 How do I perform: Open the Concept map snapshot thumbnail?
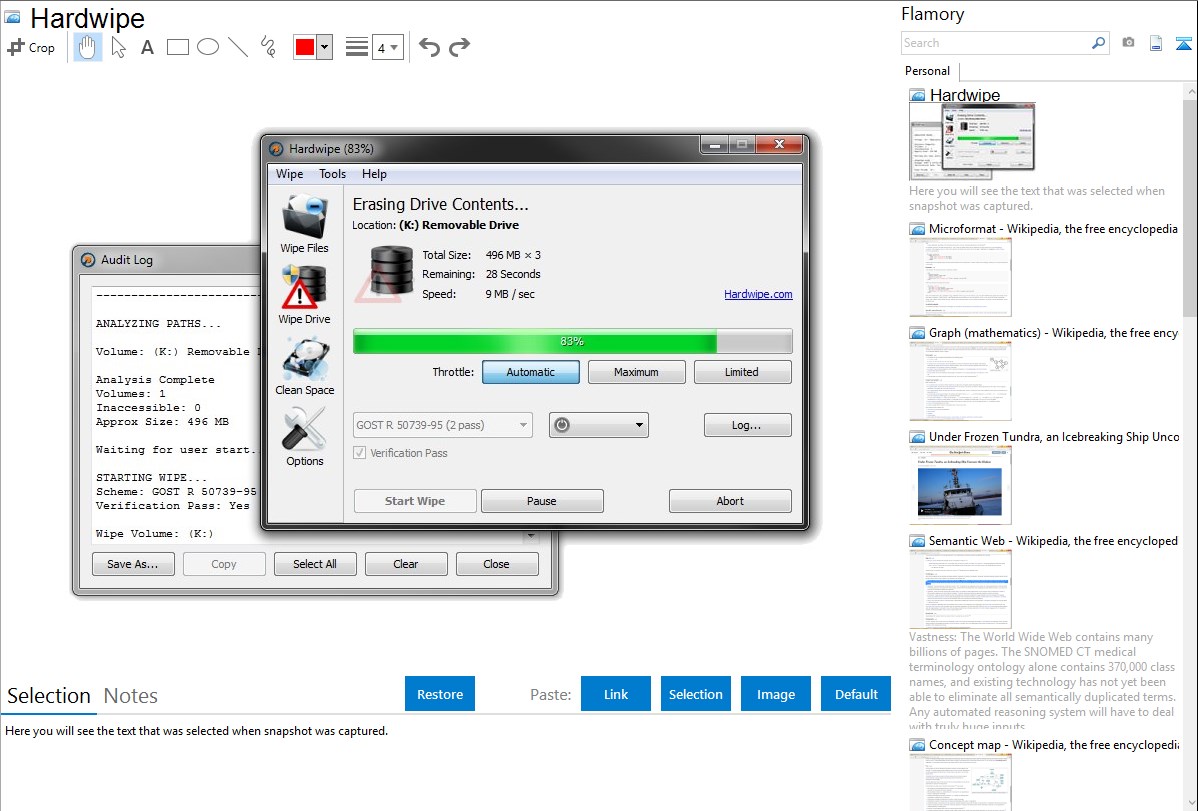[x=960, y=783]
